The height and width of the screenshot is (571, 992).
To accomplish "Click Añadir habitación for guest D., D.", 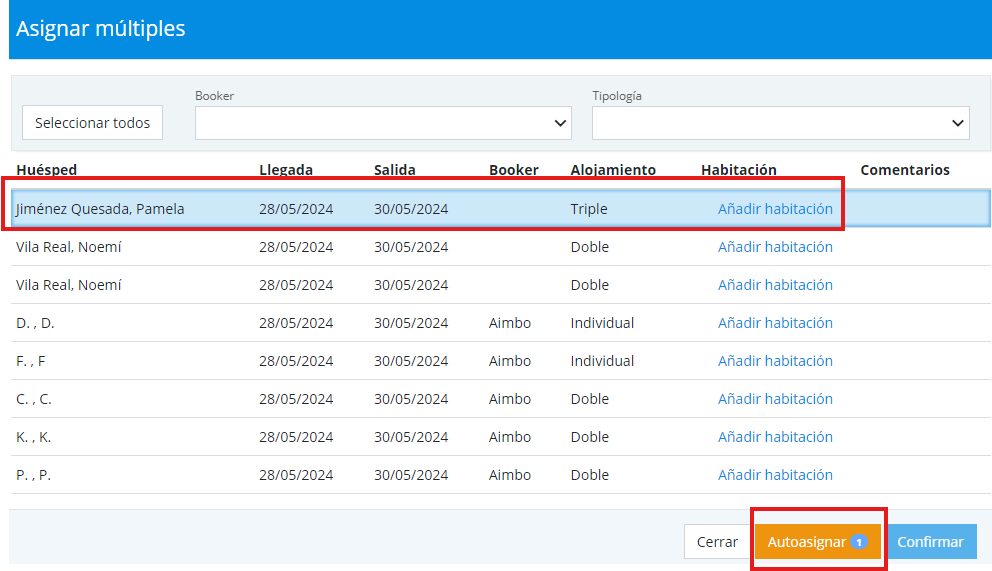I will click(x=775, y=323).
